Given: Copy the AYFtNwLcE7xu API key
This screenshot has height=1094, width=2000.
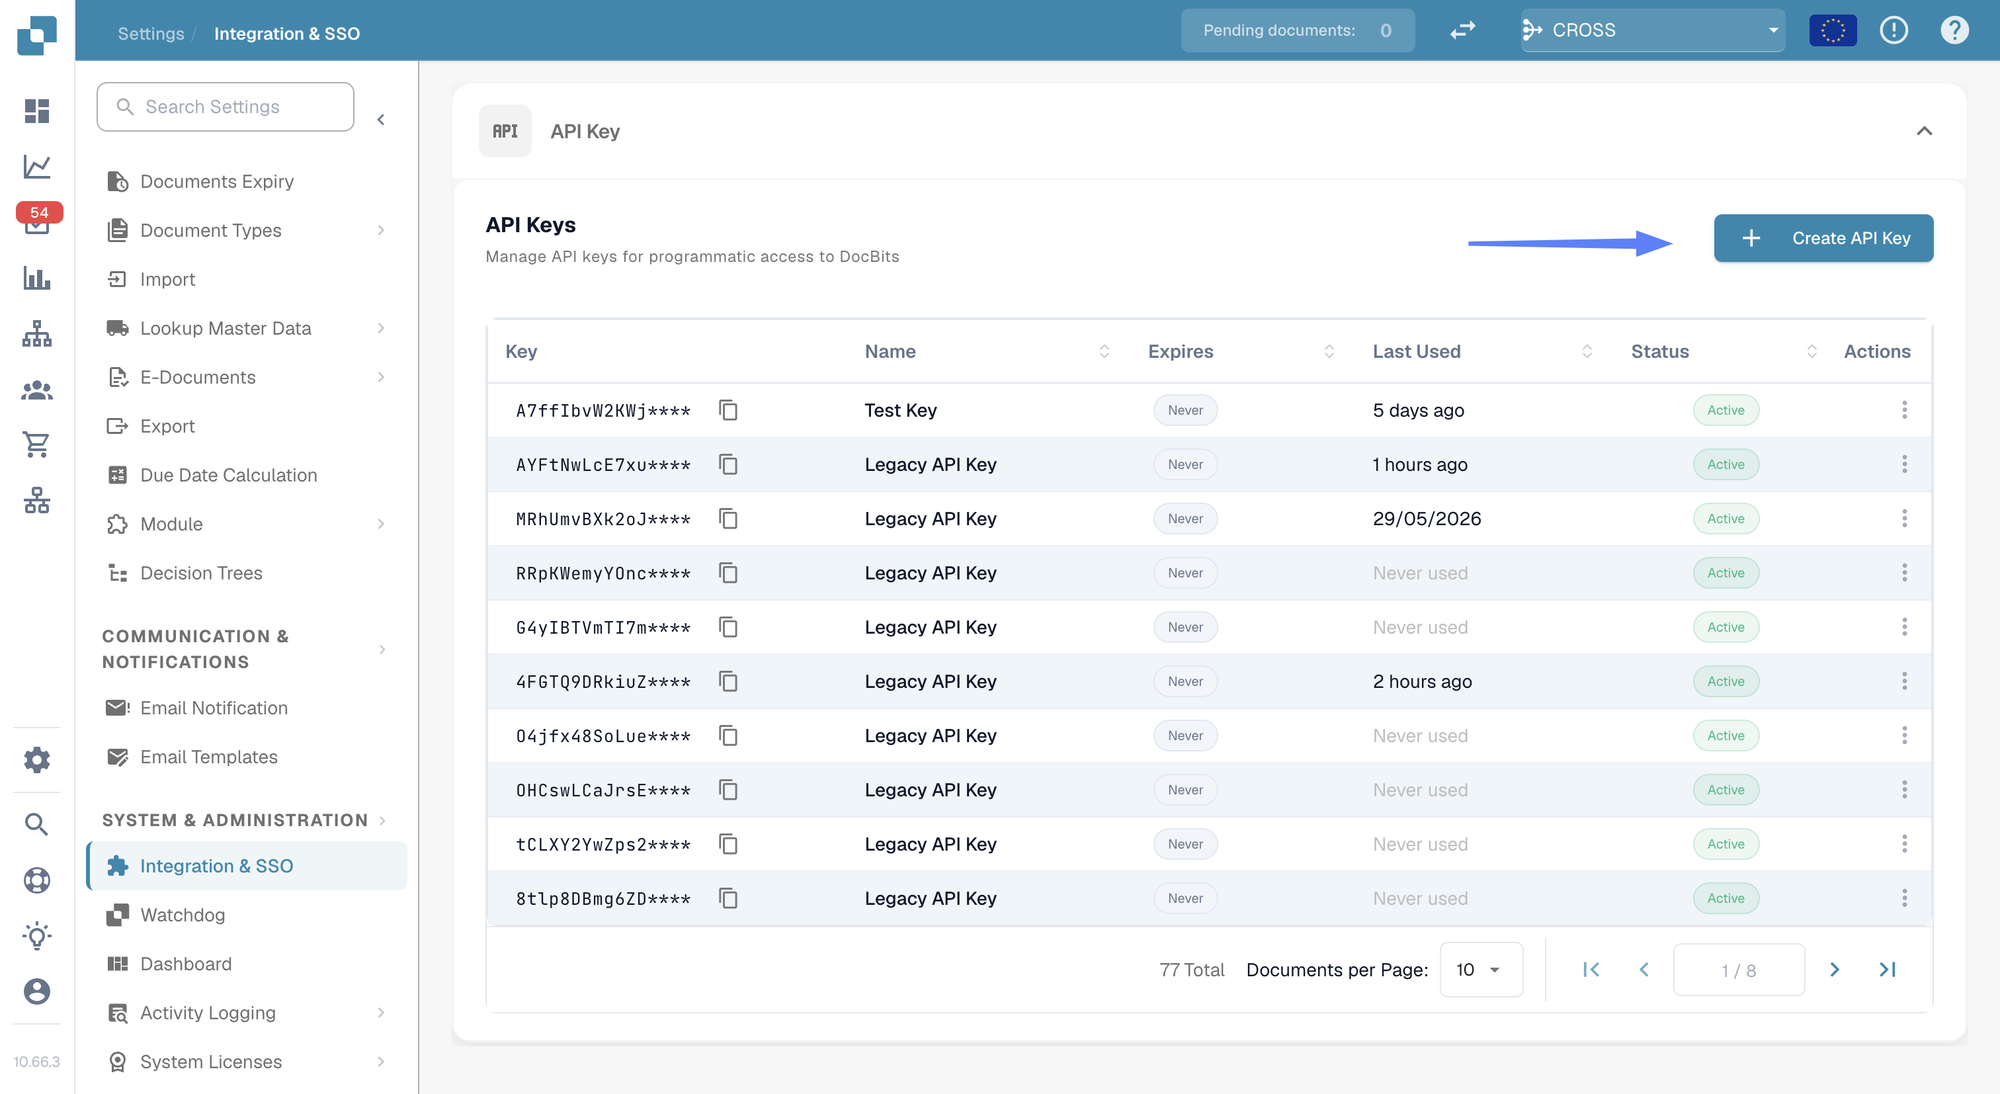Looking at the screenshot, I should [x=728, y=464].
